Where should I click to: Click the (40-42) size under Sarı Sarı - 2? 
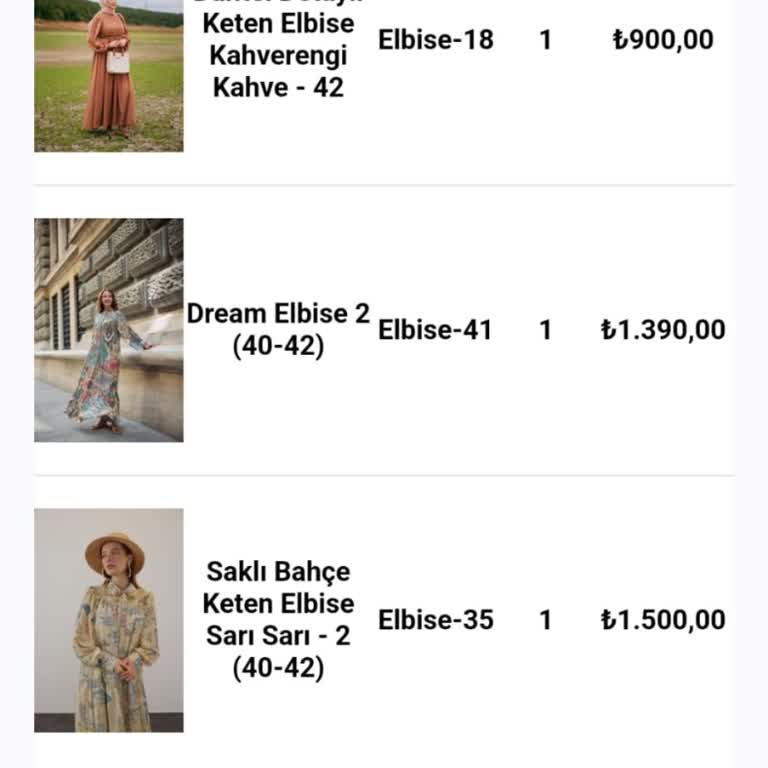(x=278, y=667)
